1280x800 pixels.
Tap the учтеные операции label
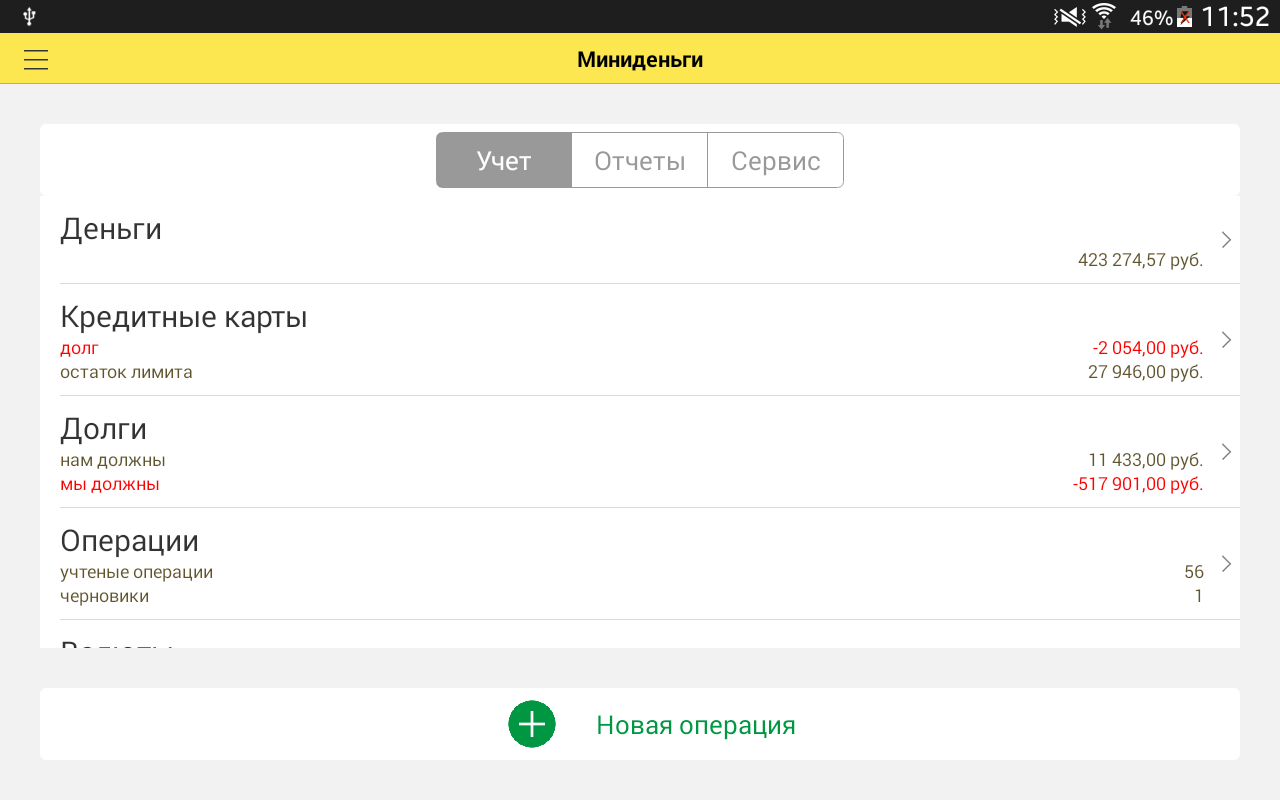[137, 572]
